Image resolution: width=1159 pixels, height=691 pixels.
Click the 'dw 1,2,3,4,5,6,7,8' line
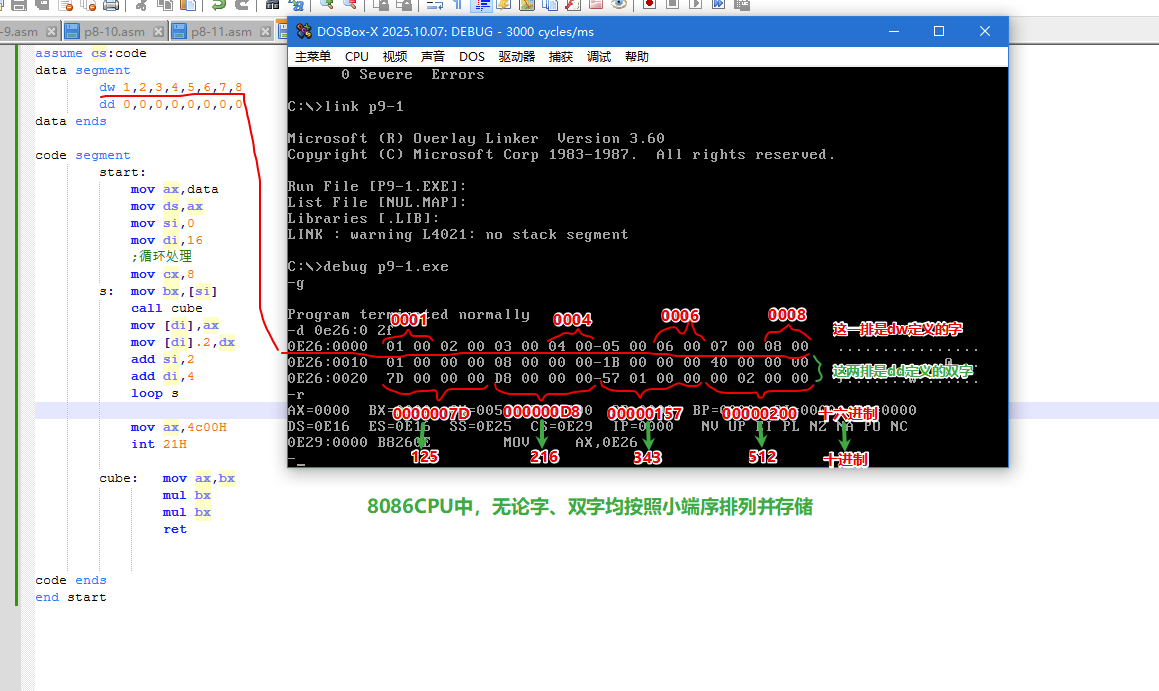171,87
